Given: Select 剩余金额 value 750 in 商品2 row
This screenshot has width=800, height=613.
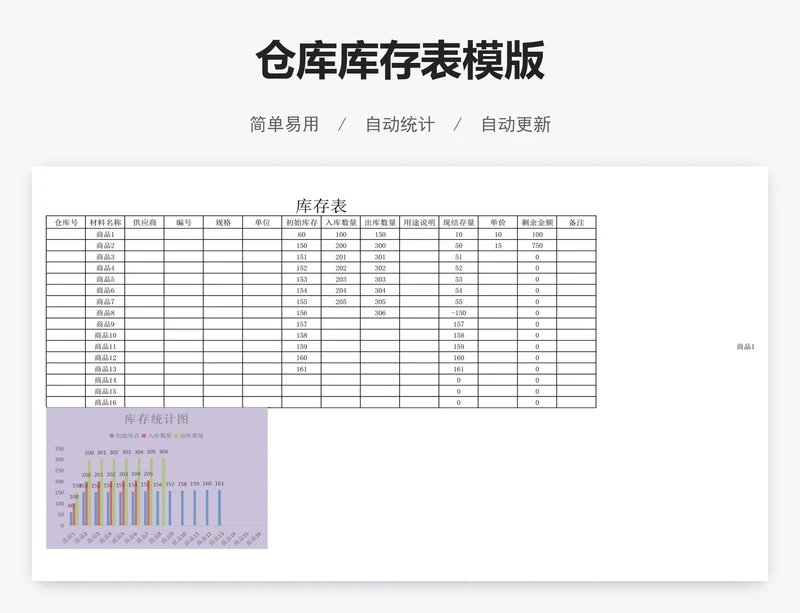Looking at the screenshot, I should 537,246.
